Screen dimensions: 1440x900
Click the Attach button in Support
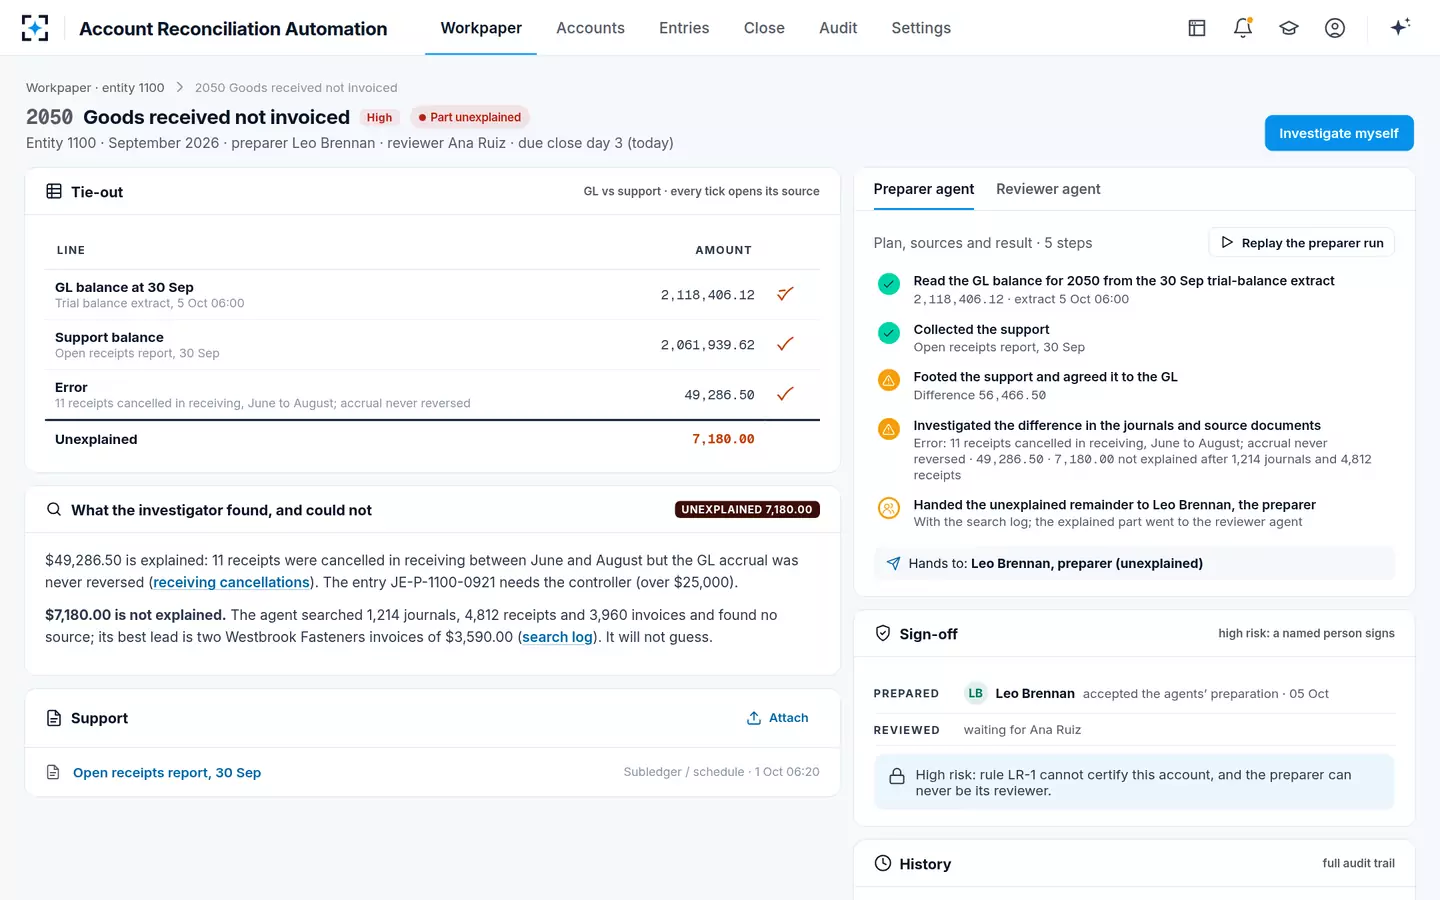pos(778,718)
